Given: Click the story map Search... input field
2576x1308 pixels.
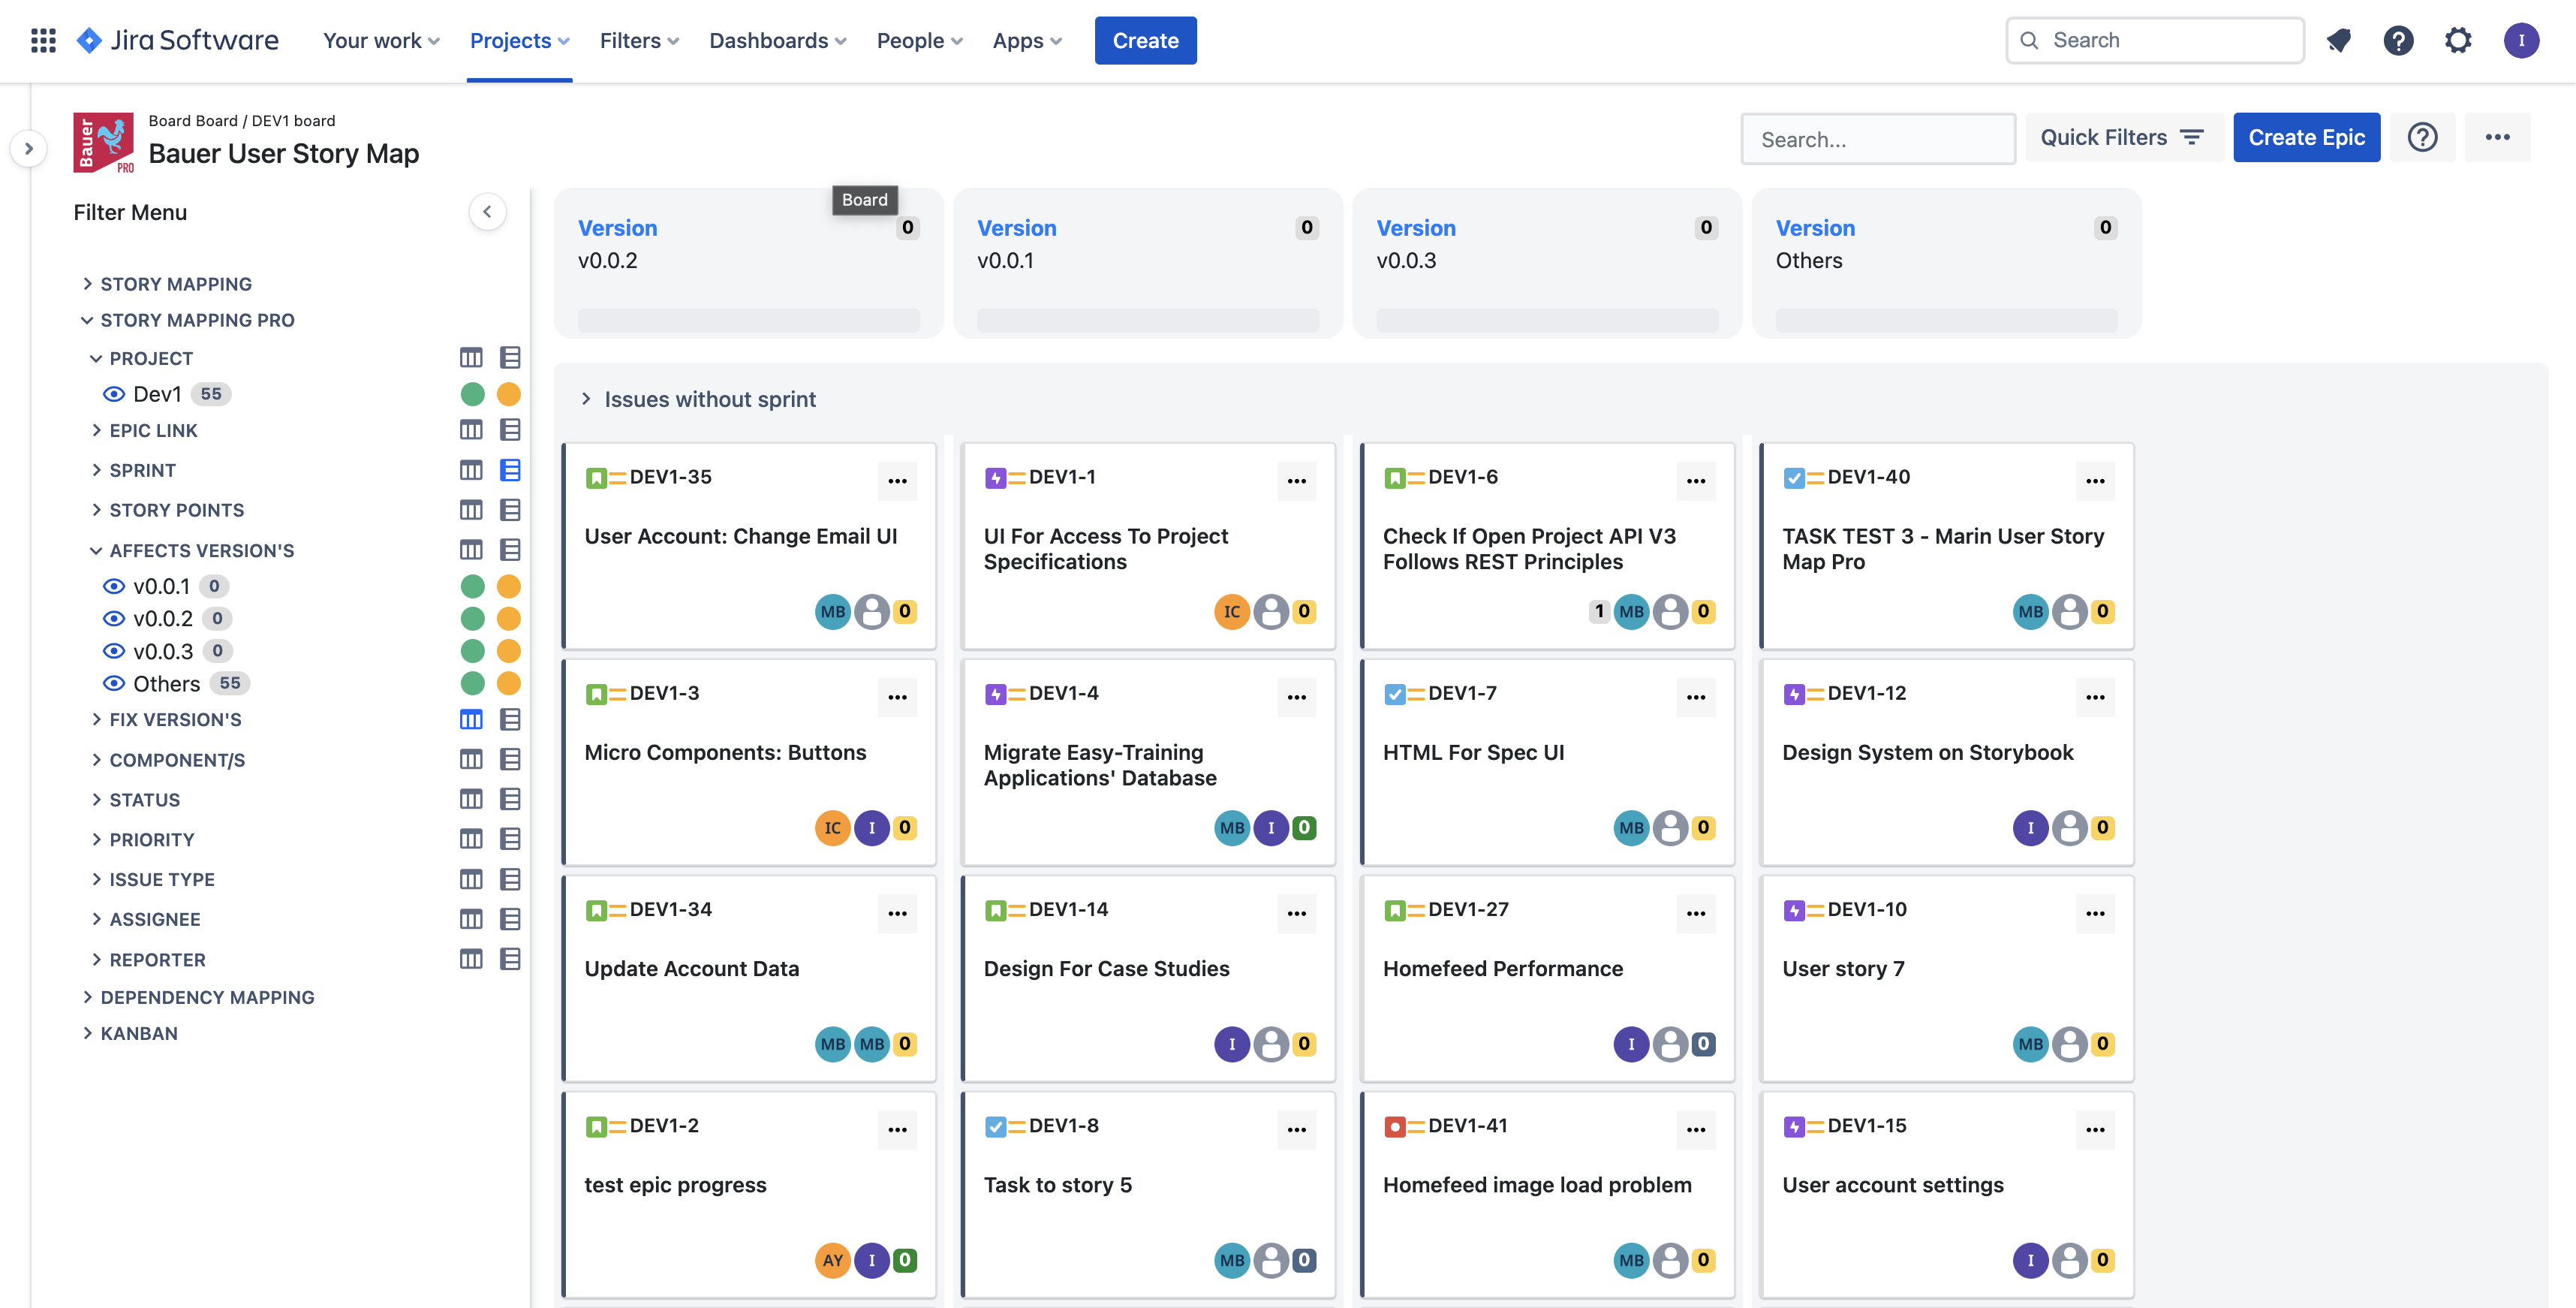Looking at the screenshot, I should click(1877, 139).
